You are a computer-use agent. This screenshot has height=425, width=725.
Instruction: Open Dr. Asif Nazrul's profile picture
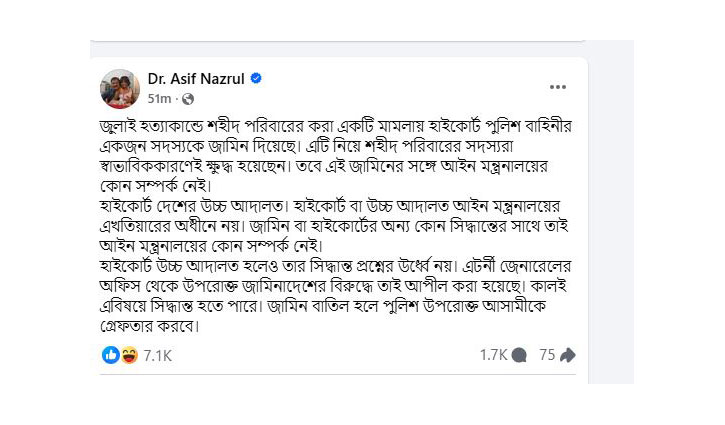tap(119, 89)
